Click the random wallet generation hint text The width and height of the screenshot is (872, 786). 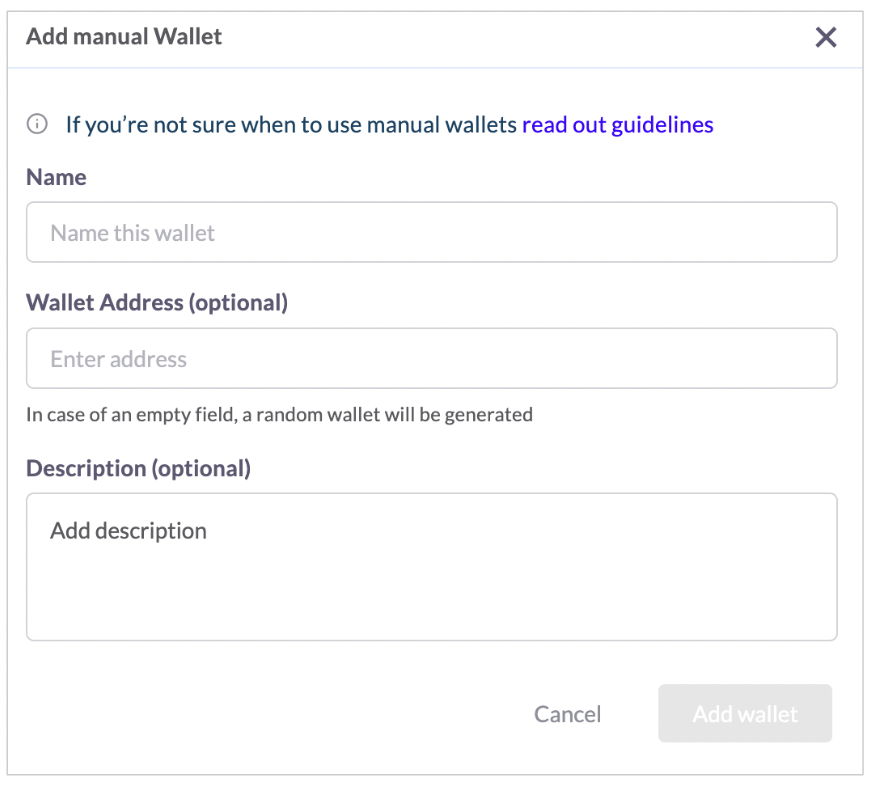tap(279, 414)
